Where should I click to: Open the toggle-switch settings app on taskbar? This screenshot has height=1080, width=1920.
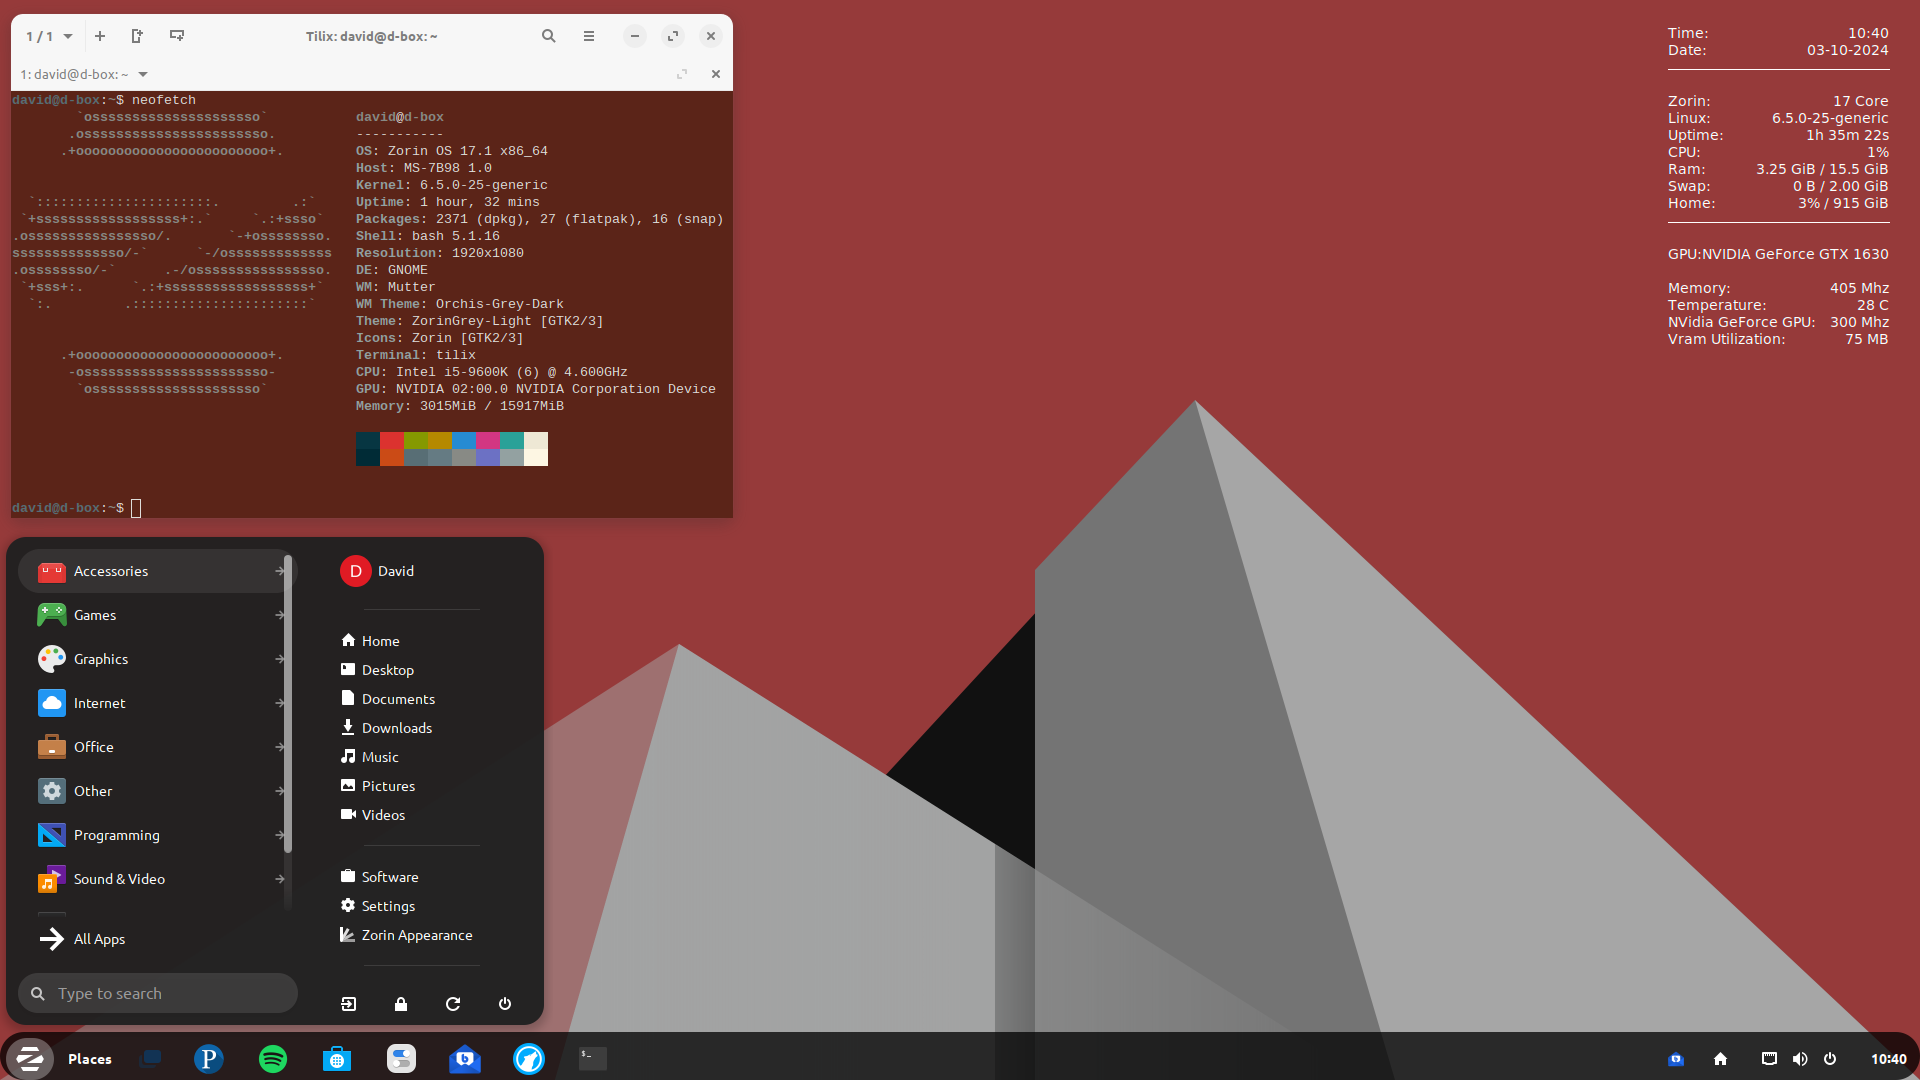[x=401, y=1058]
